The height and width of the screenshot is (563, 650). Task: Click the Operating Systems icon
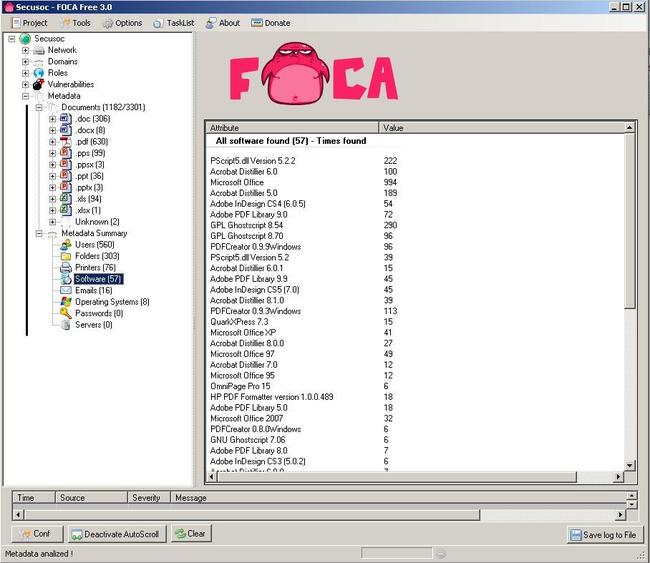click(65, 302)
